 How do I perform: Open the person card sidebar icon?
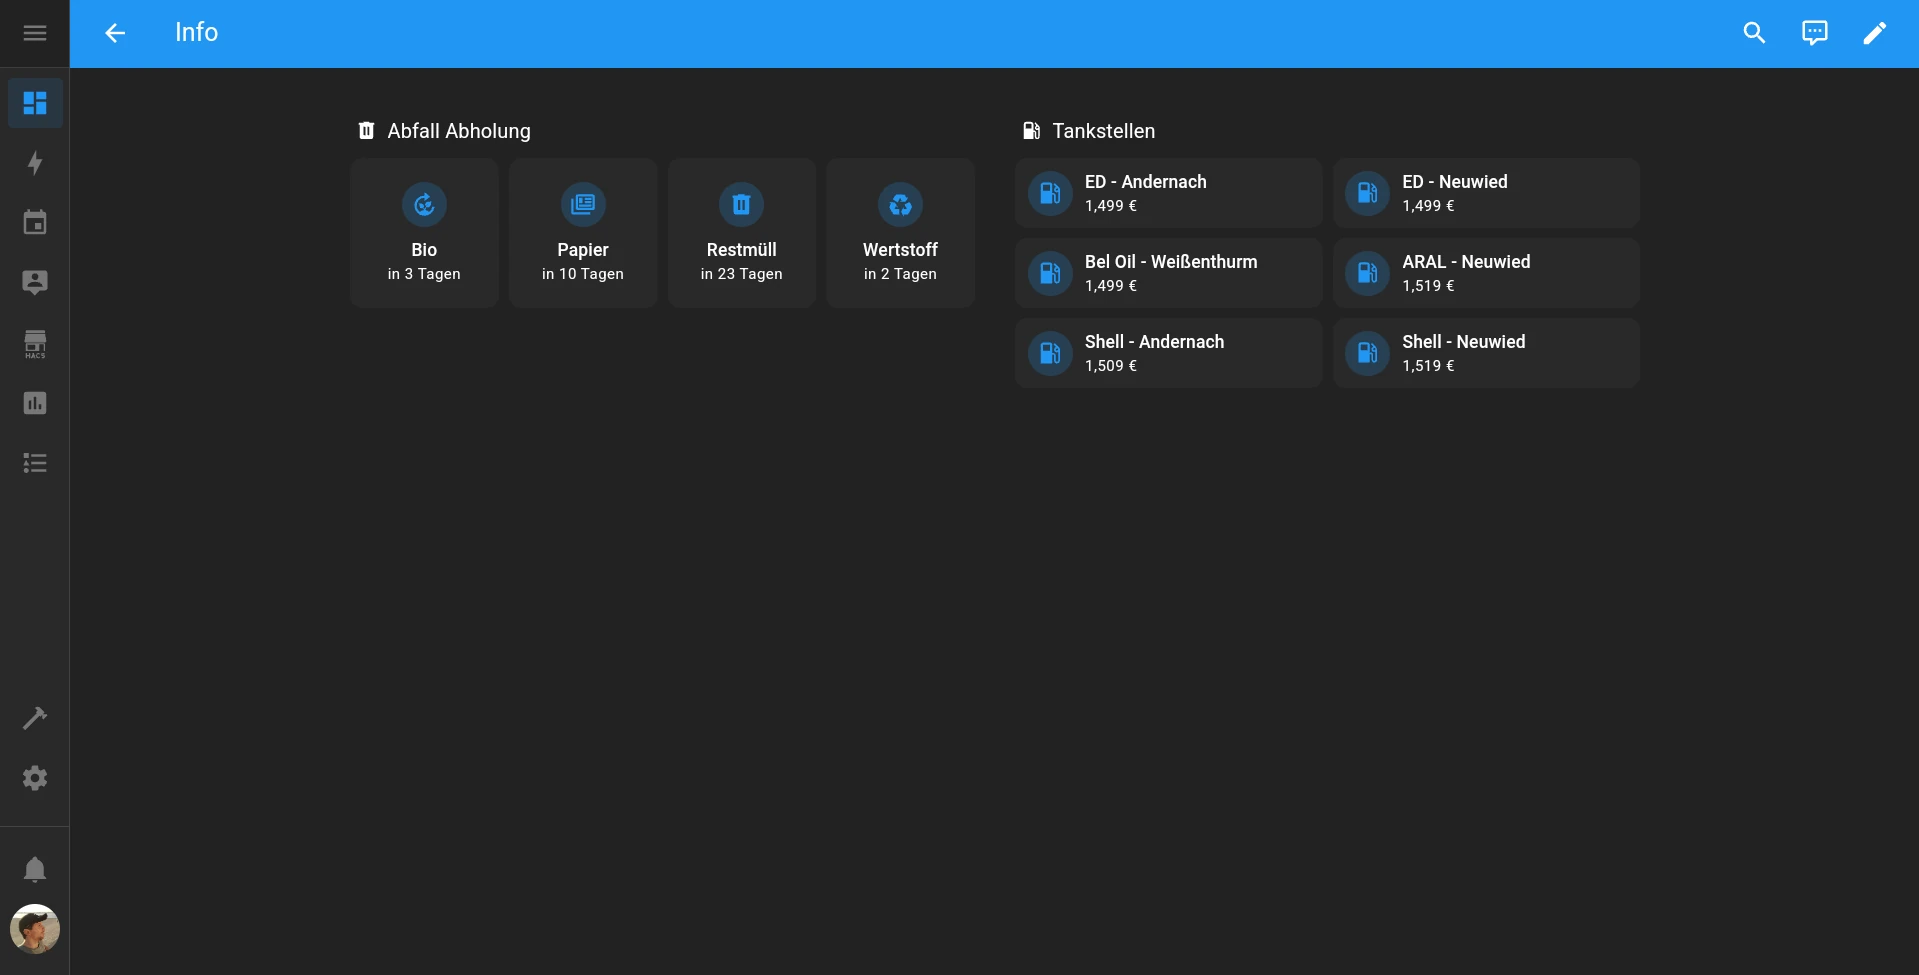click(35, 283)
